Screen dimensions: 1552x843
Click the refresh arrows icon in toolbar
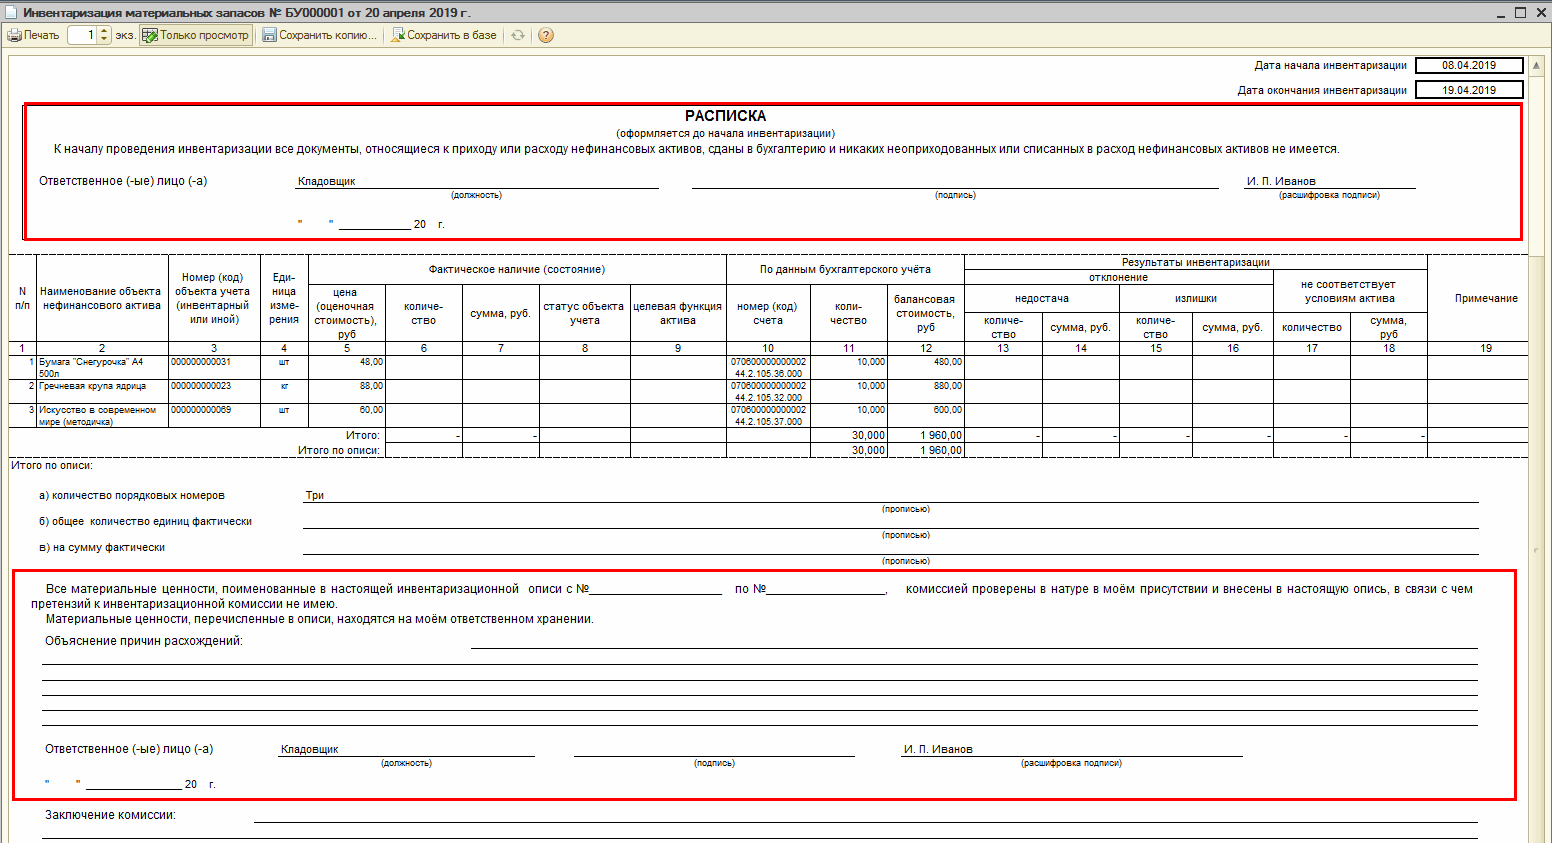(518, 35)
